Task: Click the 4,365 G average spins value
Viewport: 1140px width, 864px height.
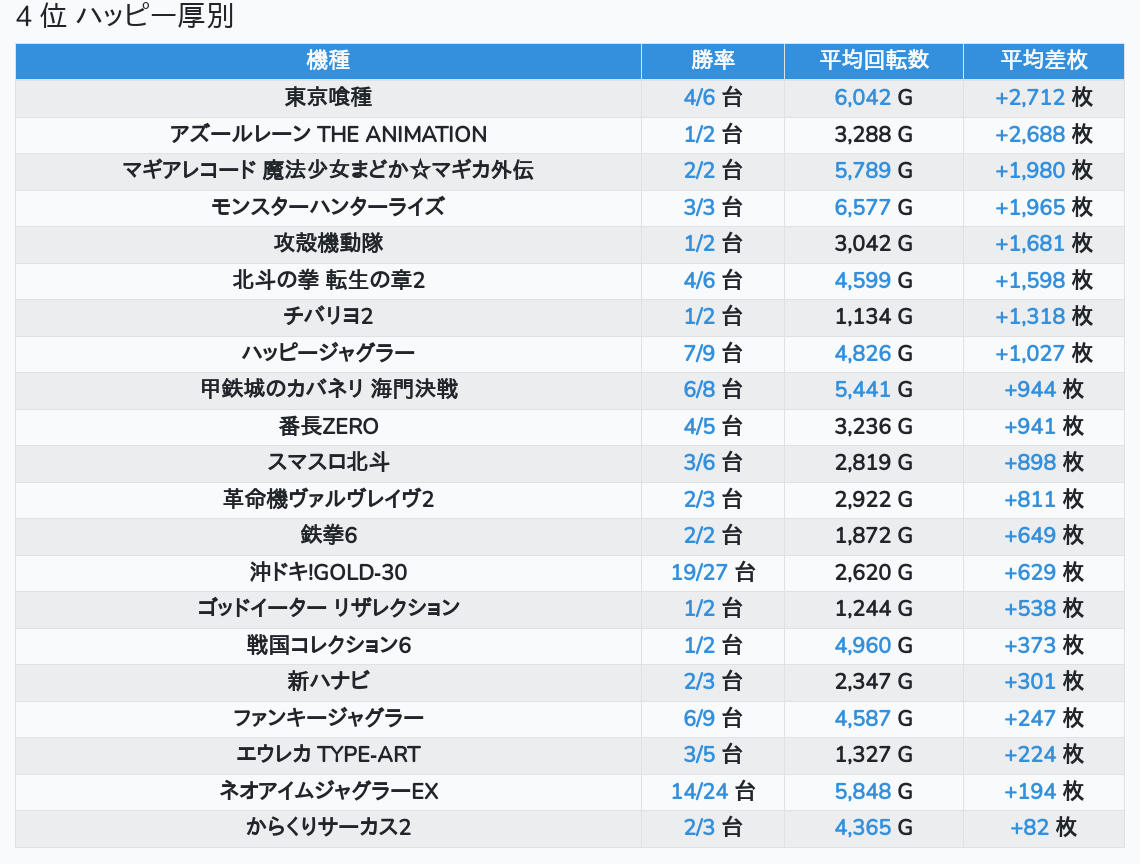Action: 873,827
